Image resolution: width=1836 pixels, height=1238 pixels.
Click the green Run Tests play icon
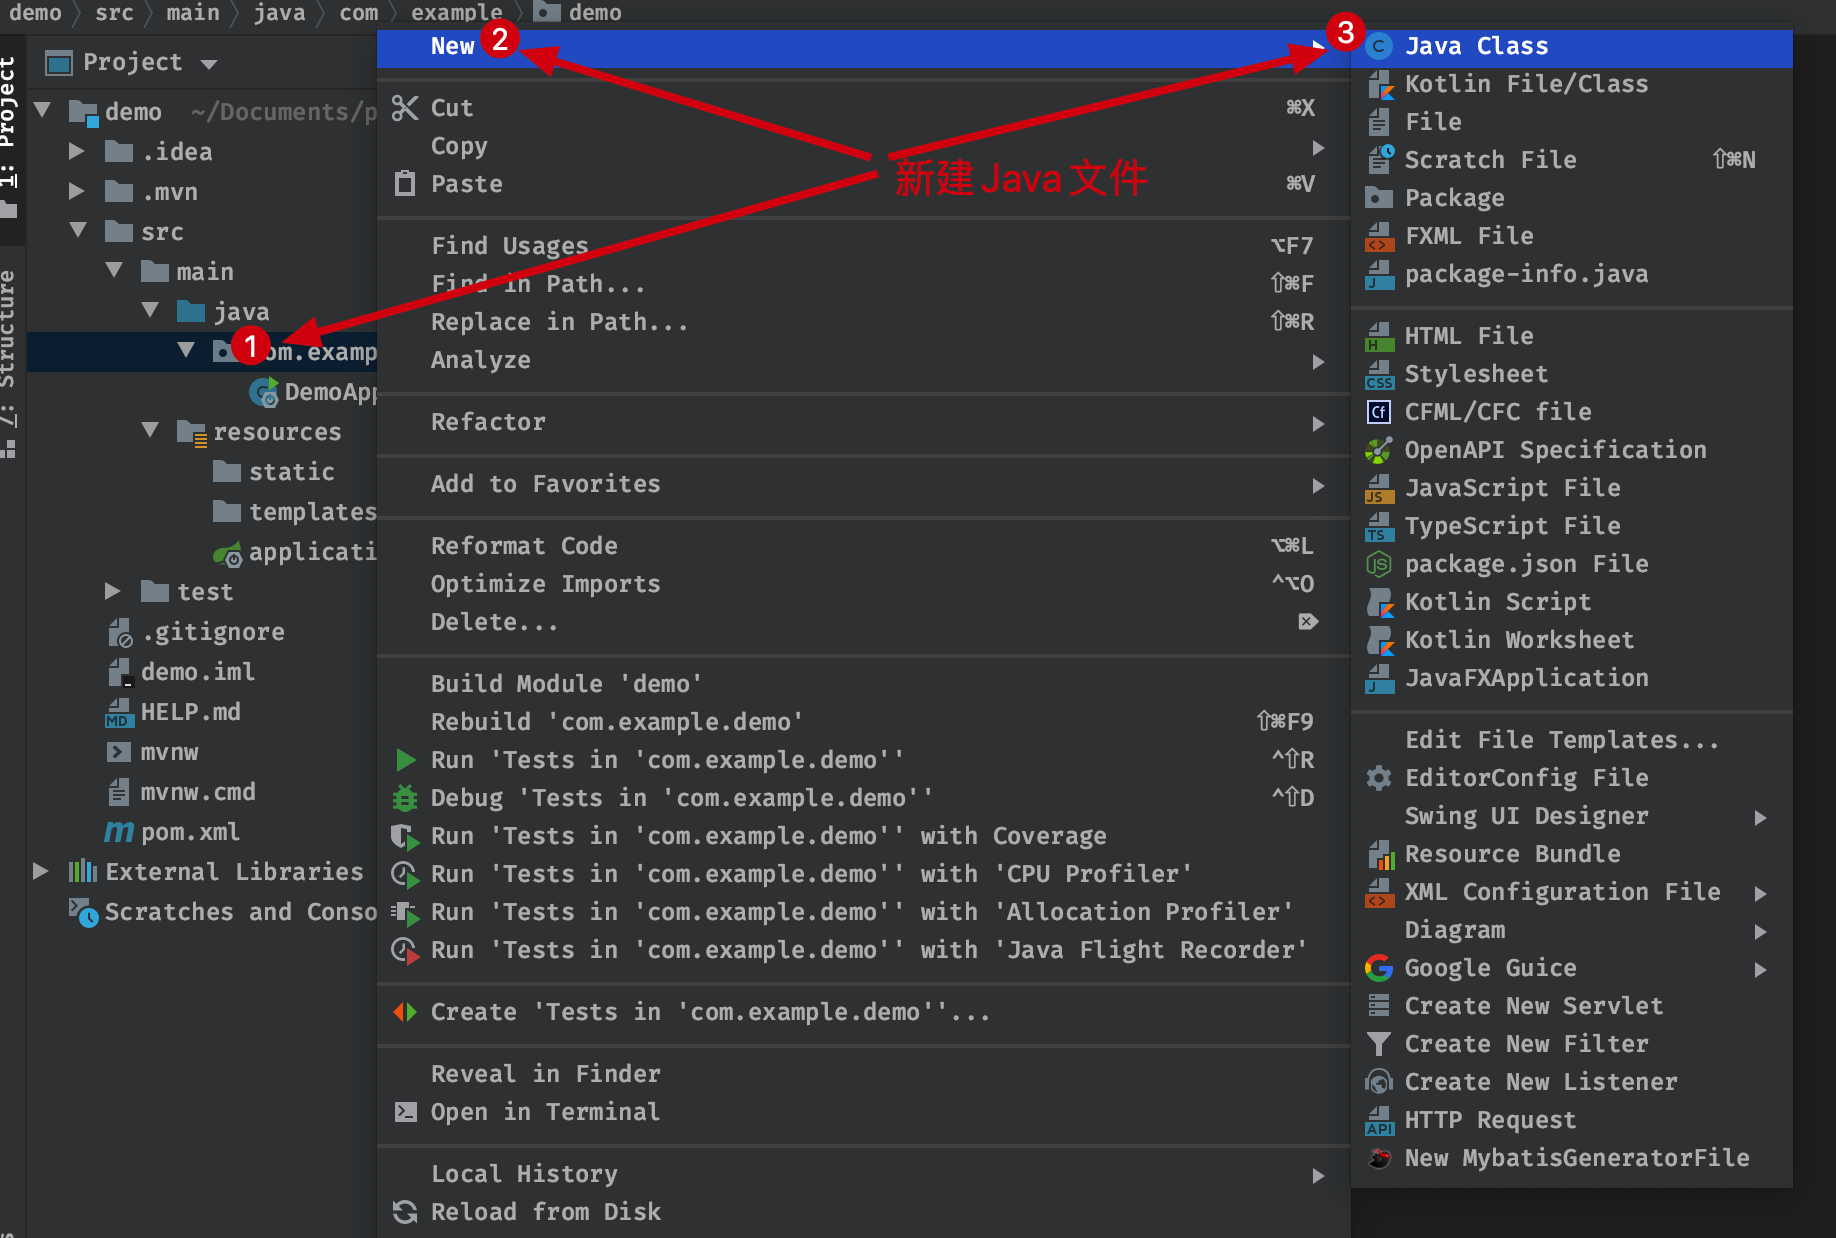[x=405, y=760]
